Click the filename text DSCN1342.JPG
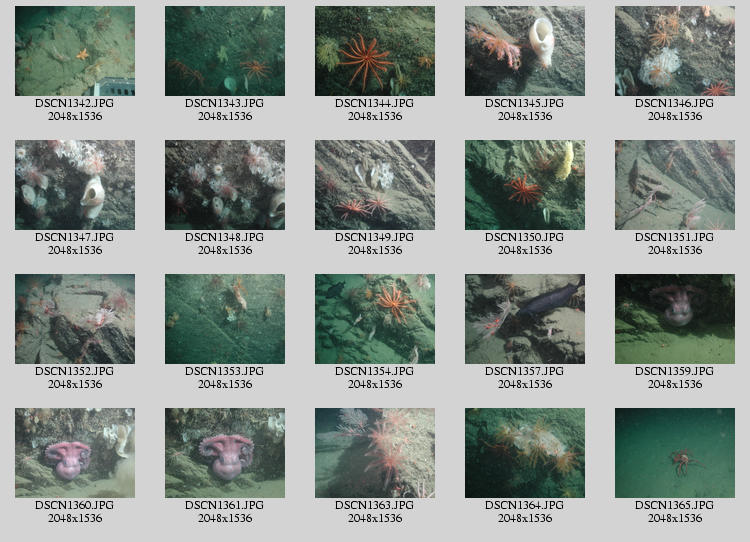Image resolution: width=750 pixels, height=542 pixels. point(75,103)
